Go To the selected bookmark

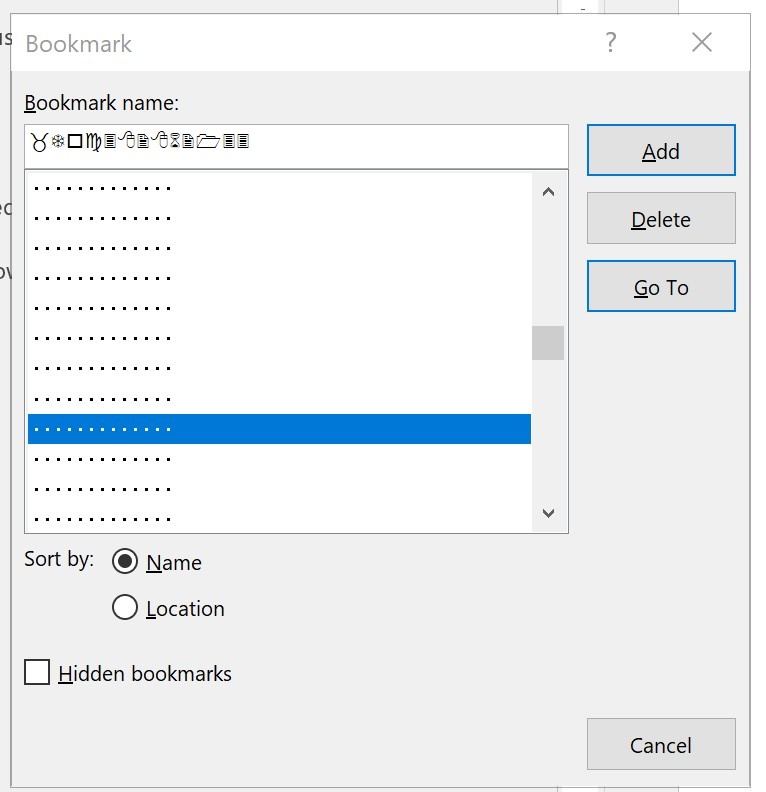[x=661, y=286]
